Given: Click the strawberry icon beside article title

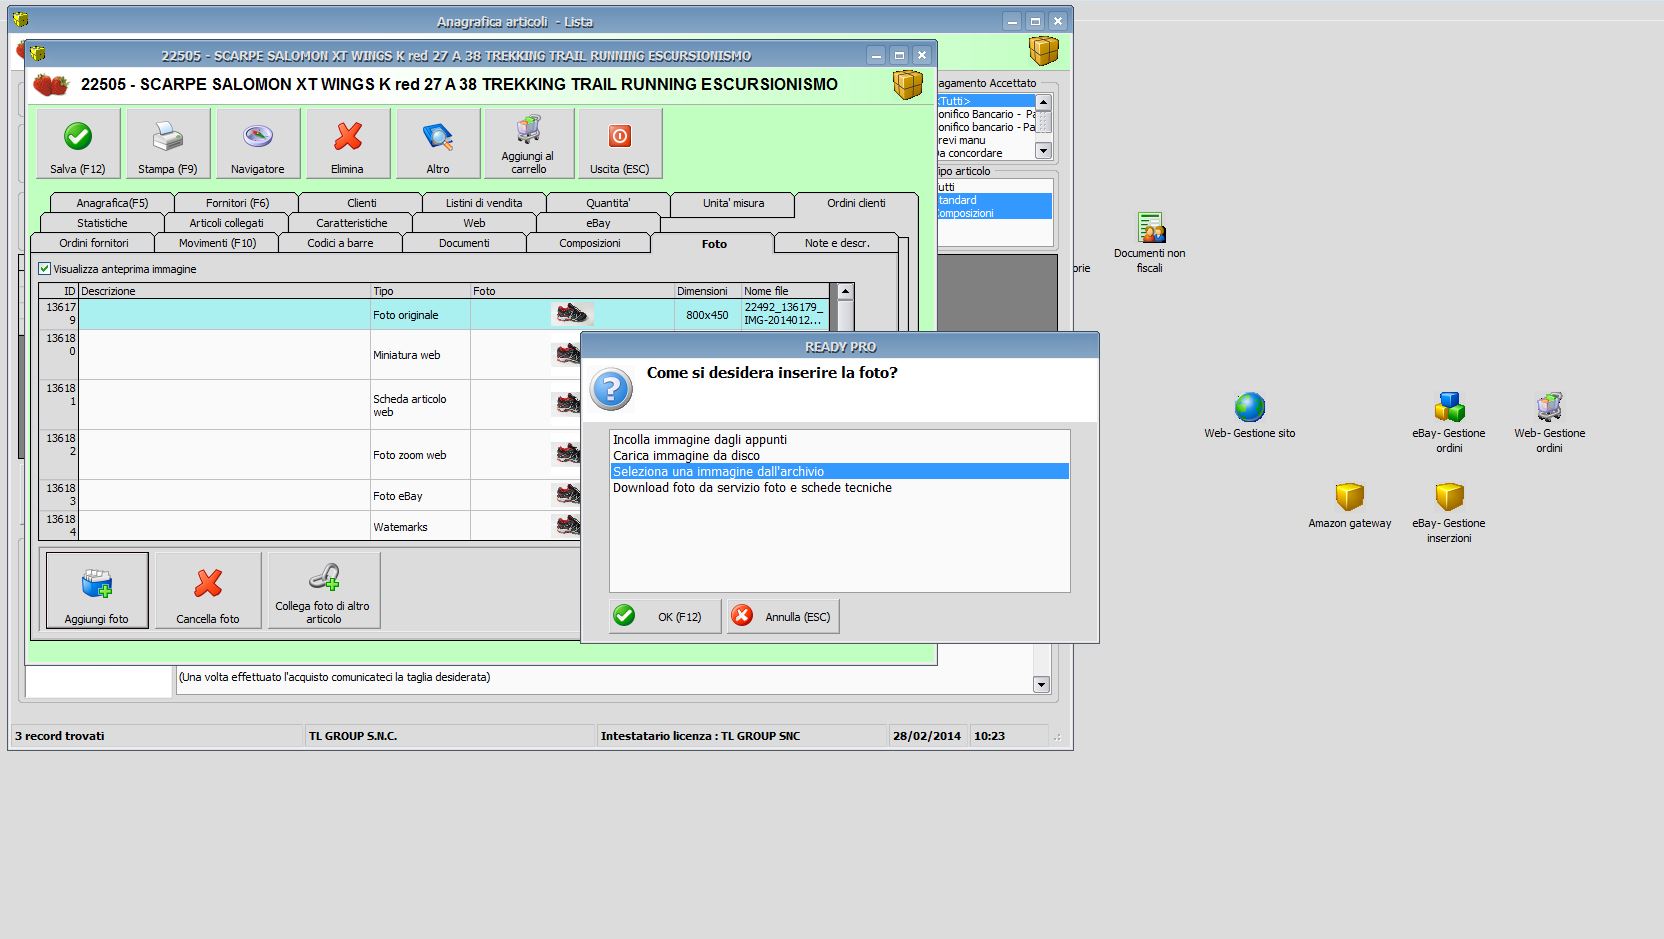Looking at the screenshot, I should pyautogui.click(x=50, y=85).
